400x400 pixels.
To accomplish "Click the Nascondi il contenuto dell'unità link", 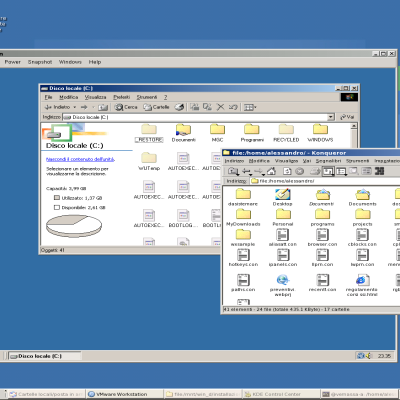I will click(x=80, y=159).
